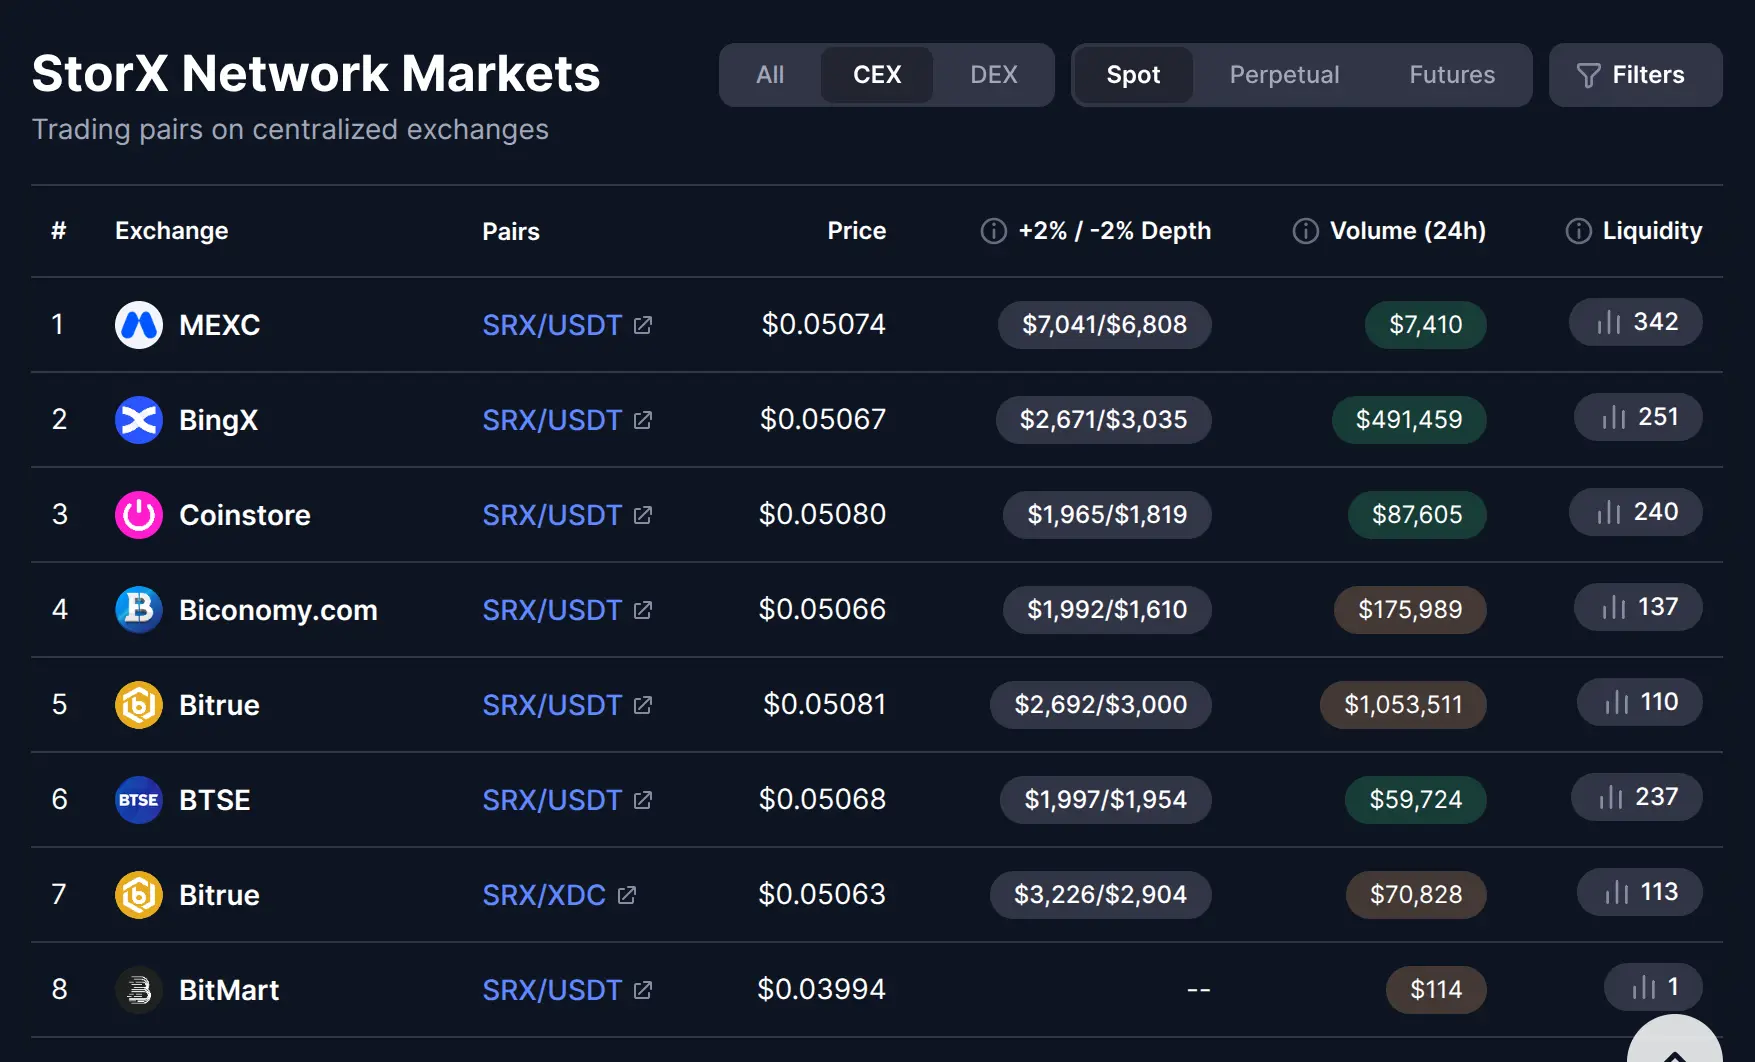Click the $0.05074 price for MEXC
The image size is (1755, 1062).
tap(824, 324)
